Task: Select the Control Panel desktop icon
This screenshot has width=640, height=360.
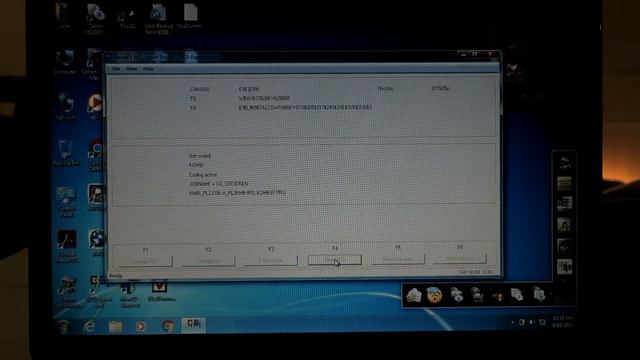Action: click(67, 202)
